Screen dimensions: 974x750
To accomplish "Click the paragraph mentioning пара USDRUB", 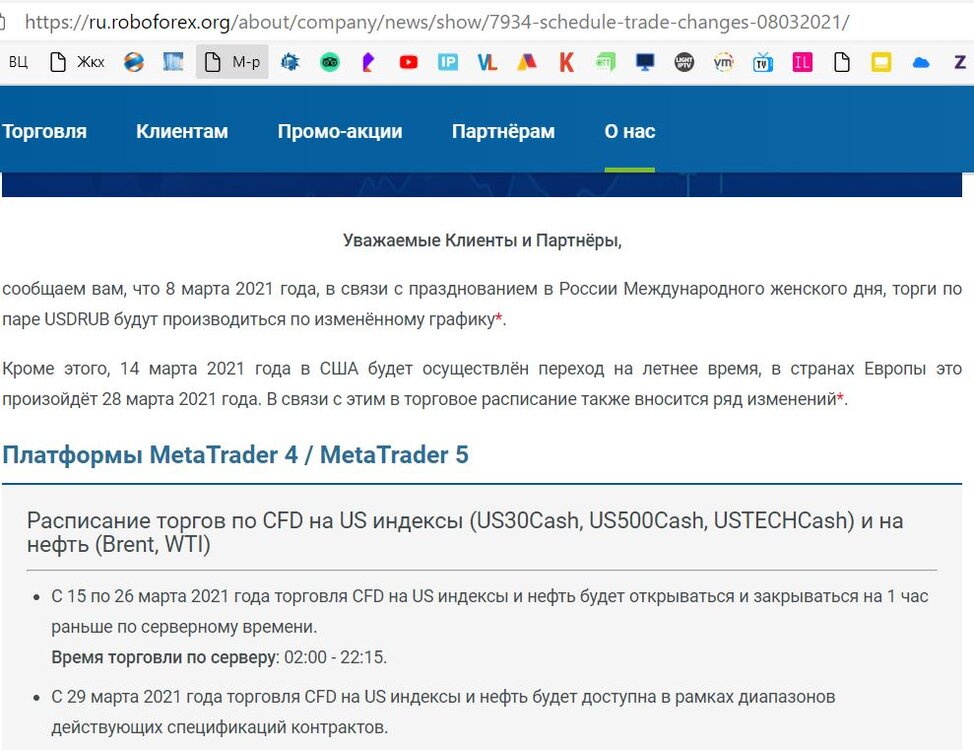I will coord(482,304).
